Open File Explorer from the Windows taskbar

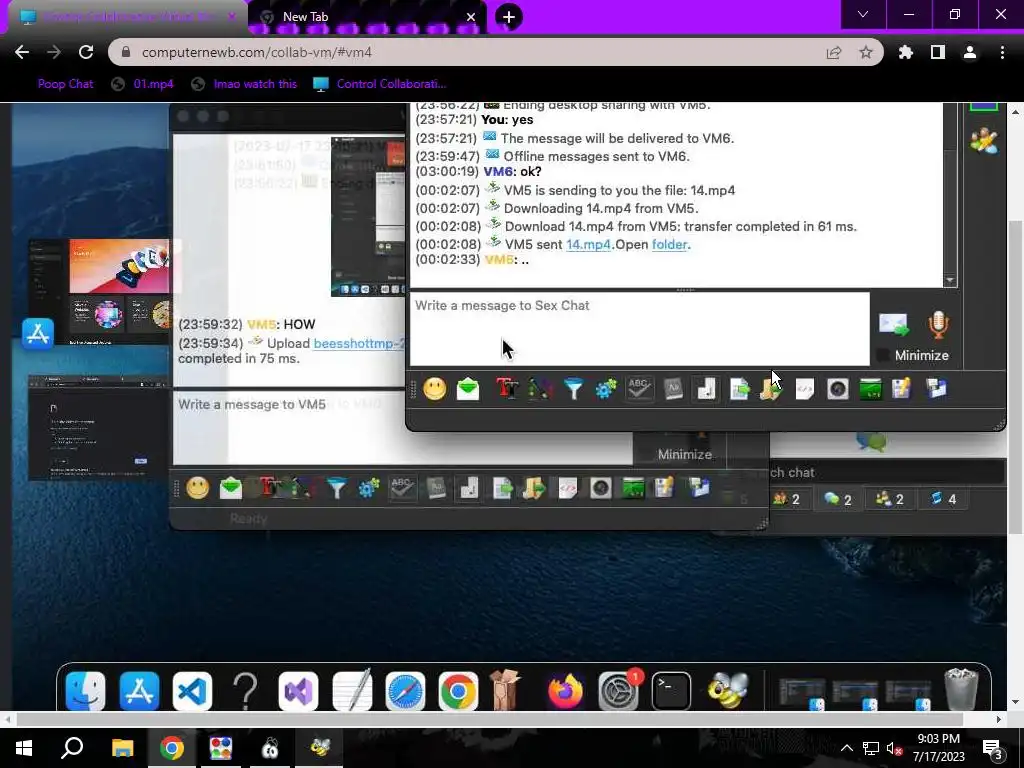(122, 748)
